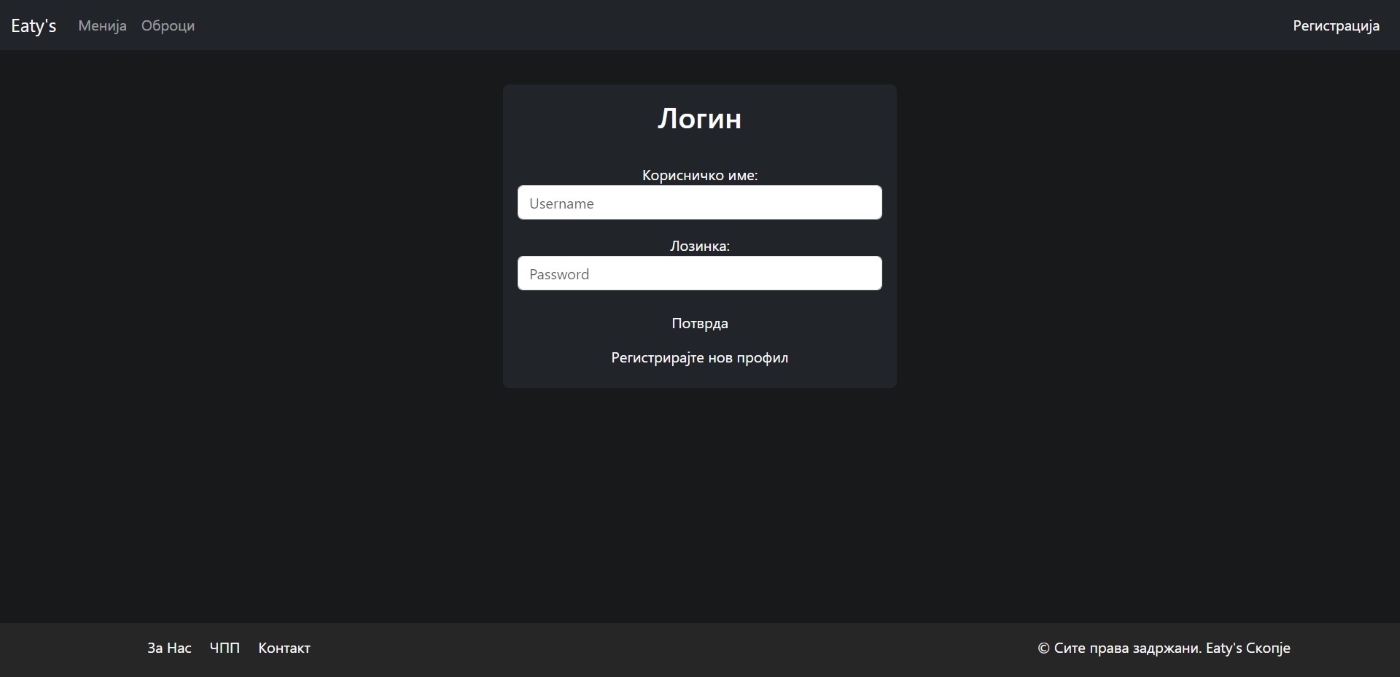Select the Контакт footer link
The width and height of the screenshot is (1400, 677).
pyautogui.click(x=284, y=648)
